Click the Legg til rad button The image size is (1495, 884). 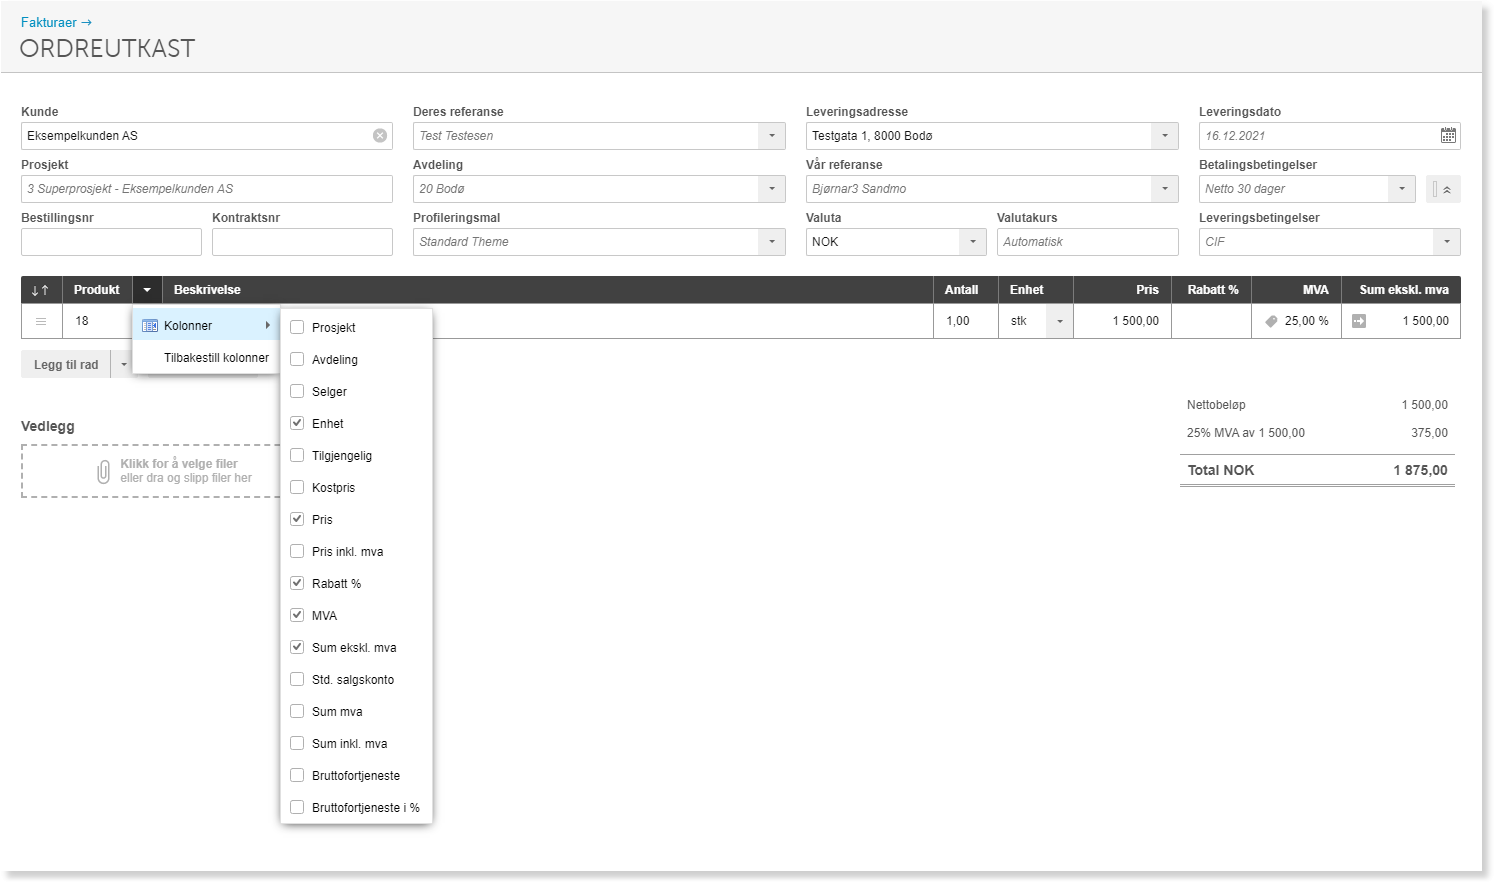pos(66,365)
